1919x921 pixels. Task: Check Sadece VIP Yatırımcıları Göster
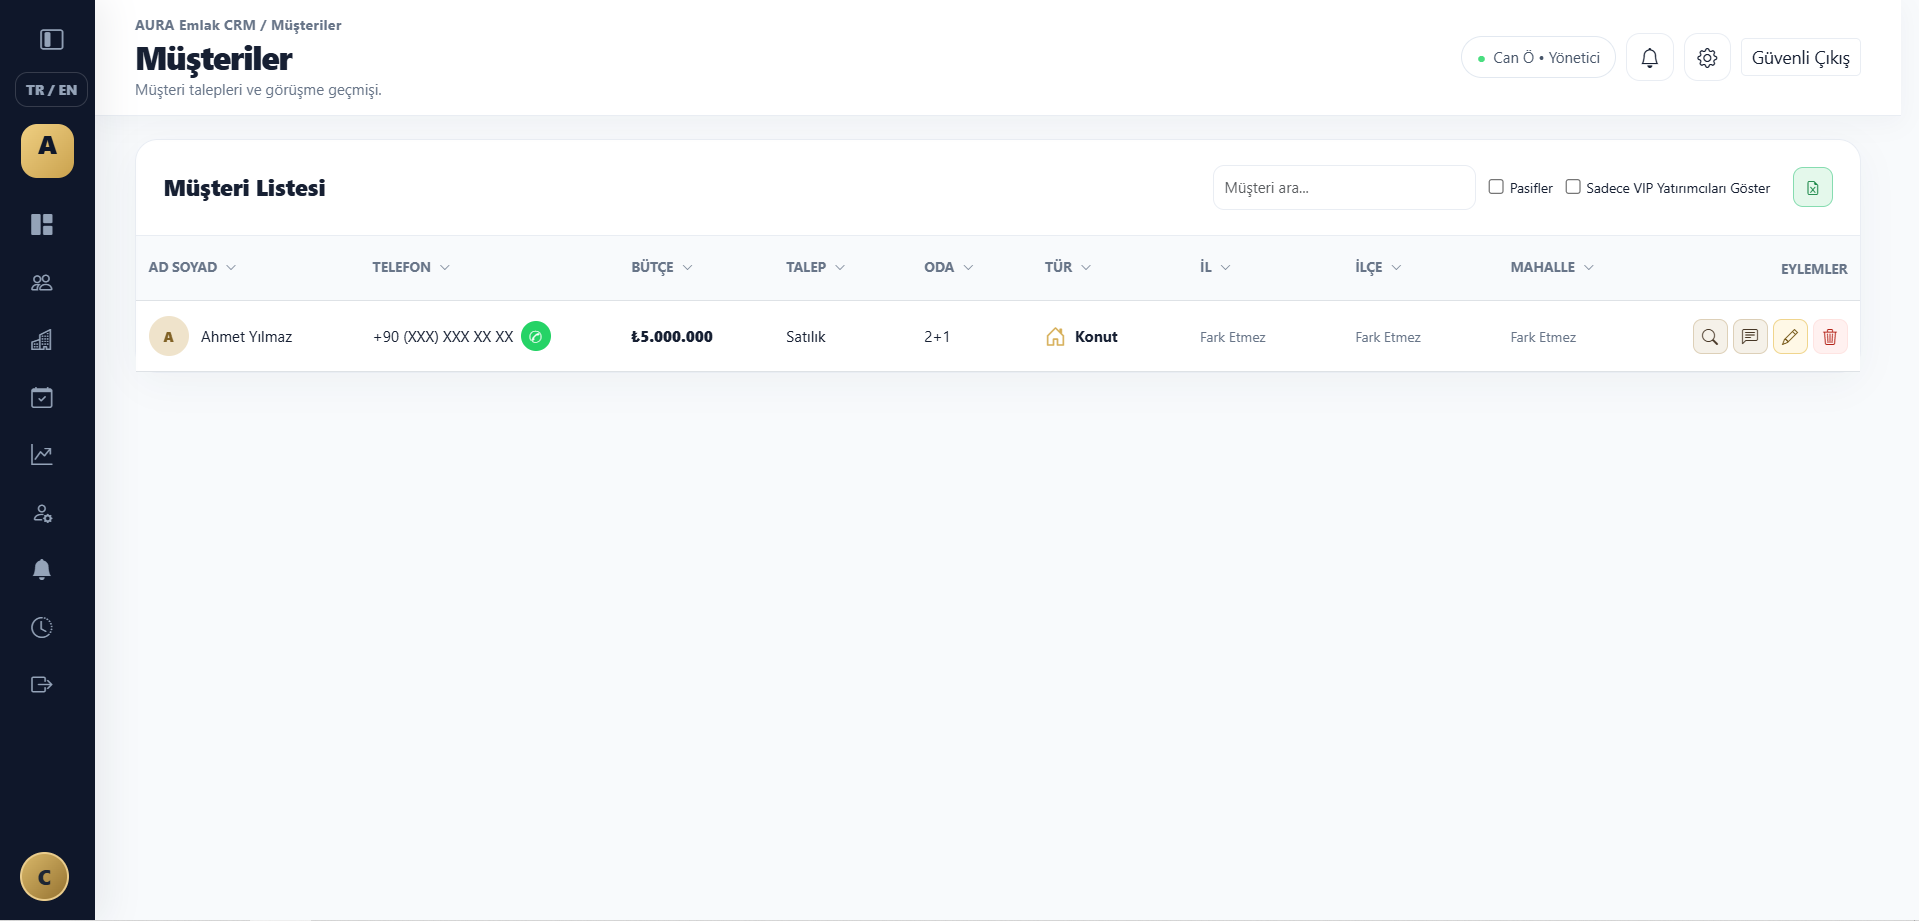tap(1573, 187)
